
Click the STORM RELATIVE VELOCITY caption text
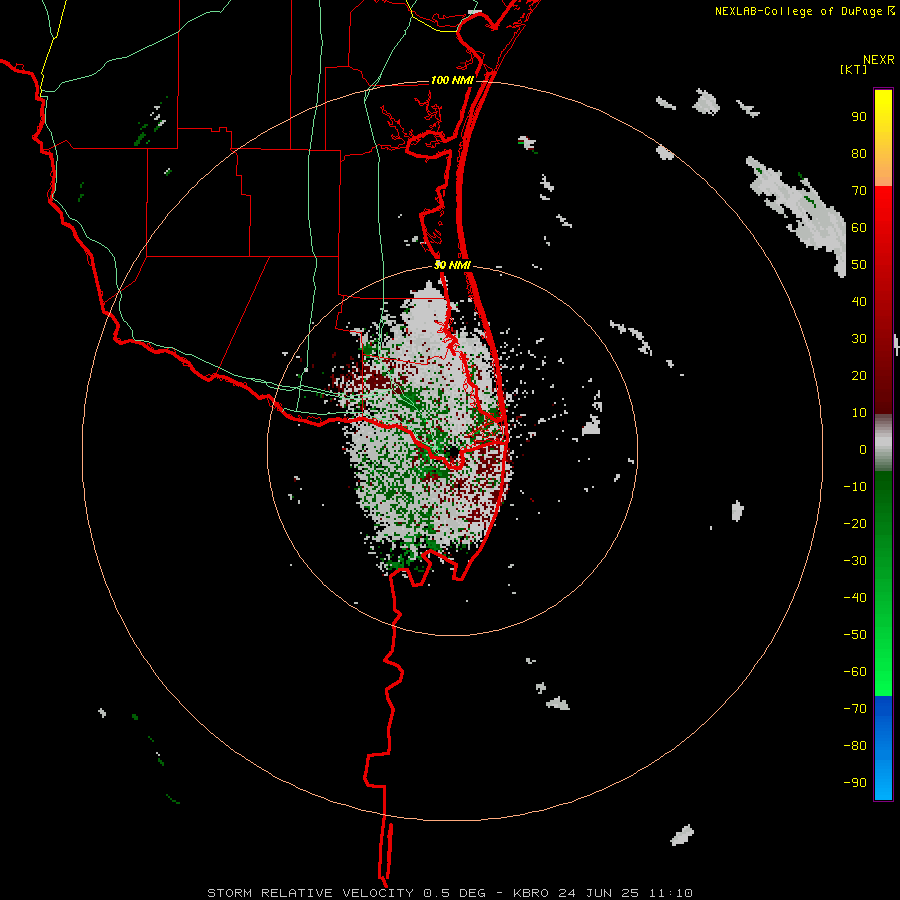coord(310,893)
